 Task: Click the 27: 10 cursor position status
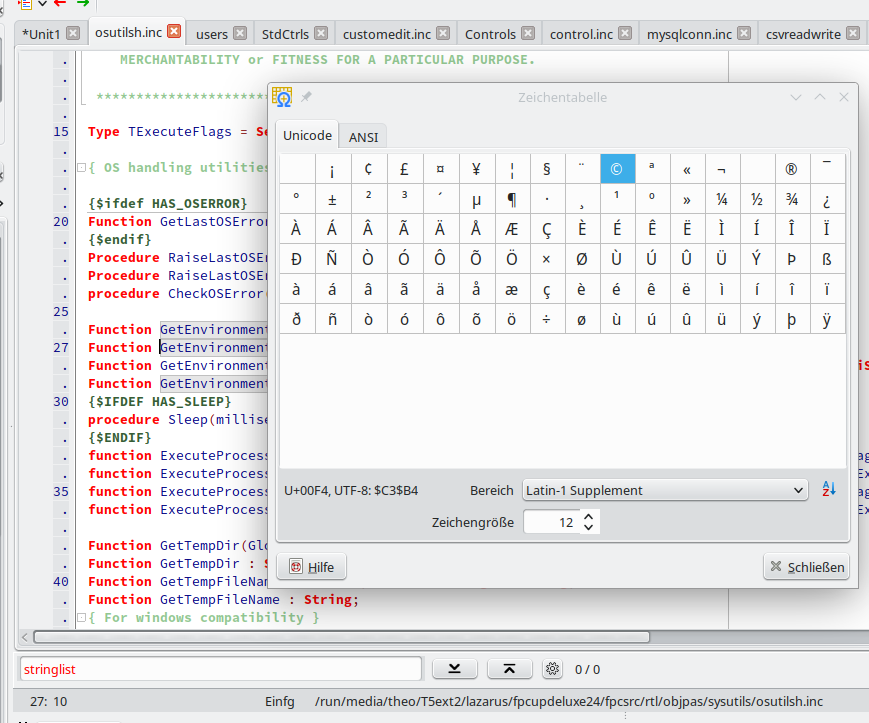[x=48, y=701]
